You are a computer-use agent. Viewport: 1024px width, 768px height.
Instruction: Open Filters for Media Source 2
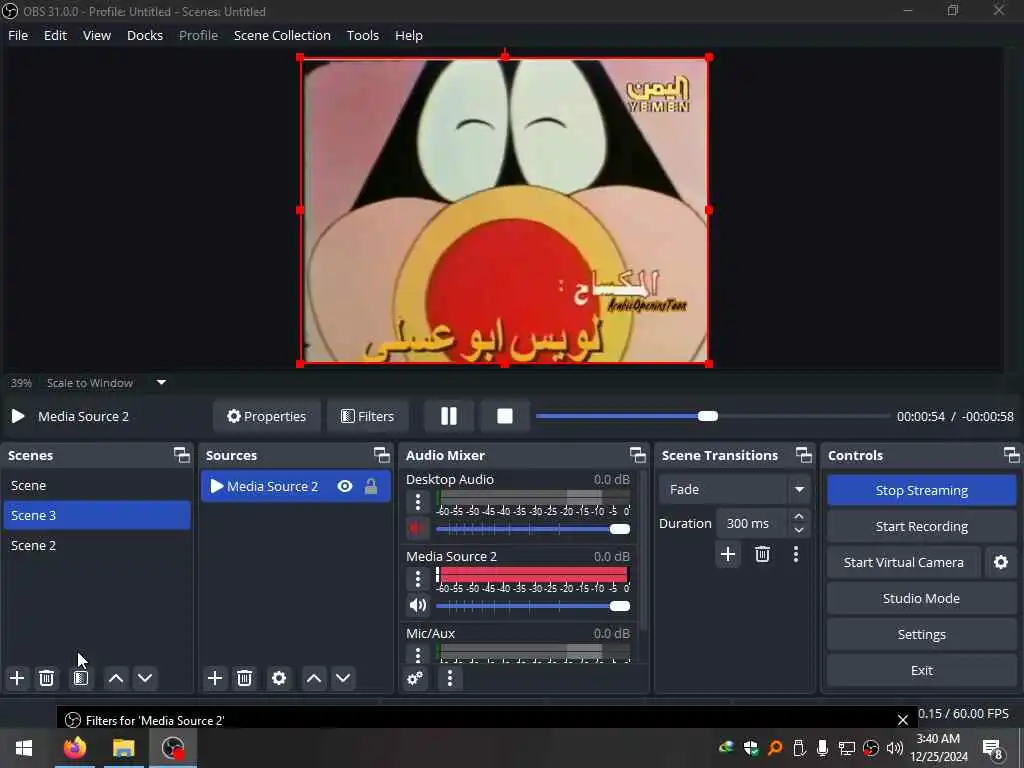coord(368,416)
